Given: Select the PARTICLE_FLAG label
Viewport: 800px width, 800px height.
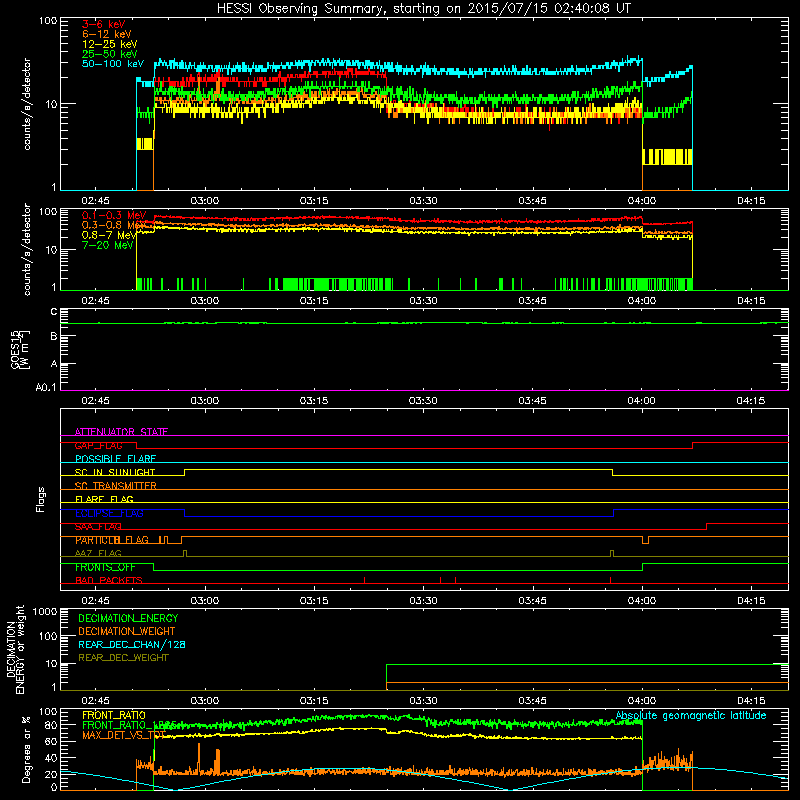Looking at the screenshot, I should 112,540.
